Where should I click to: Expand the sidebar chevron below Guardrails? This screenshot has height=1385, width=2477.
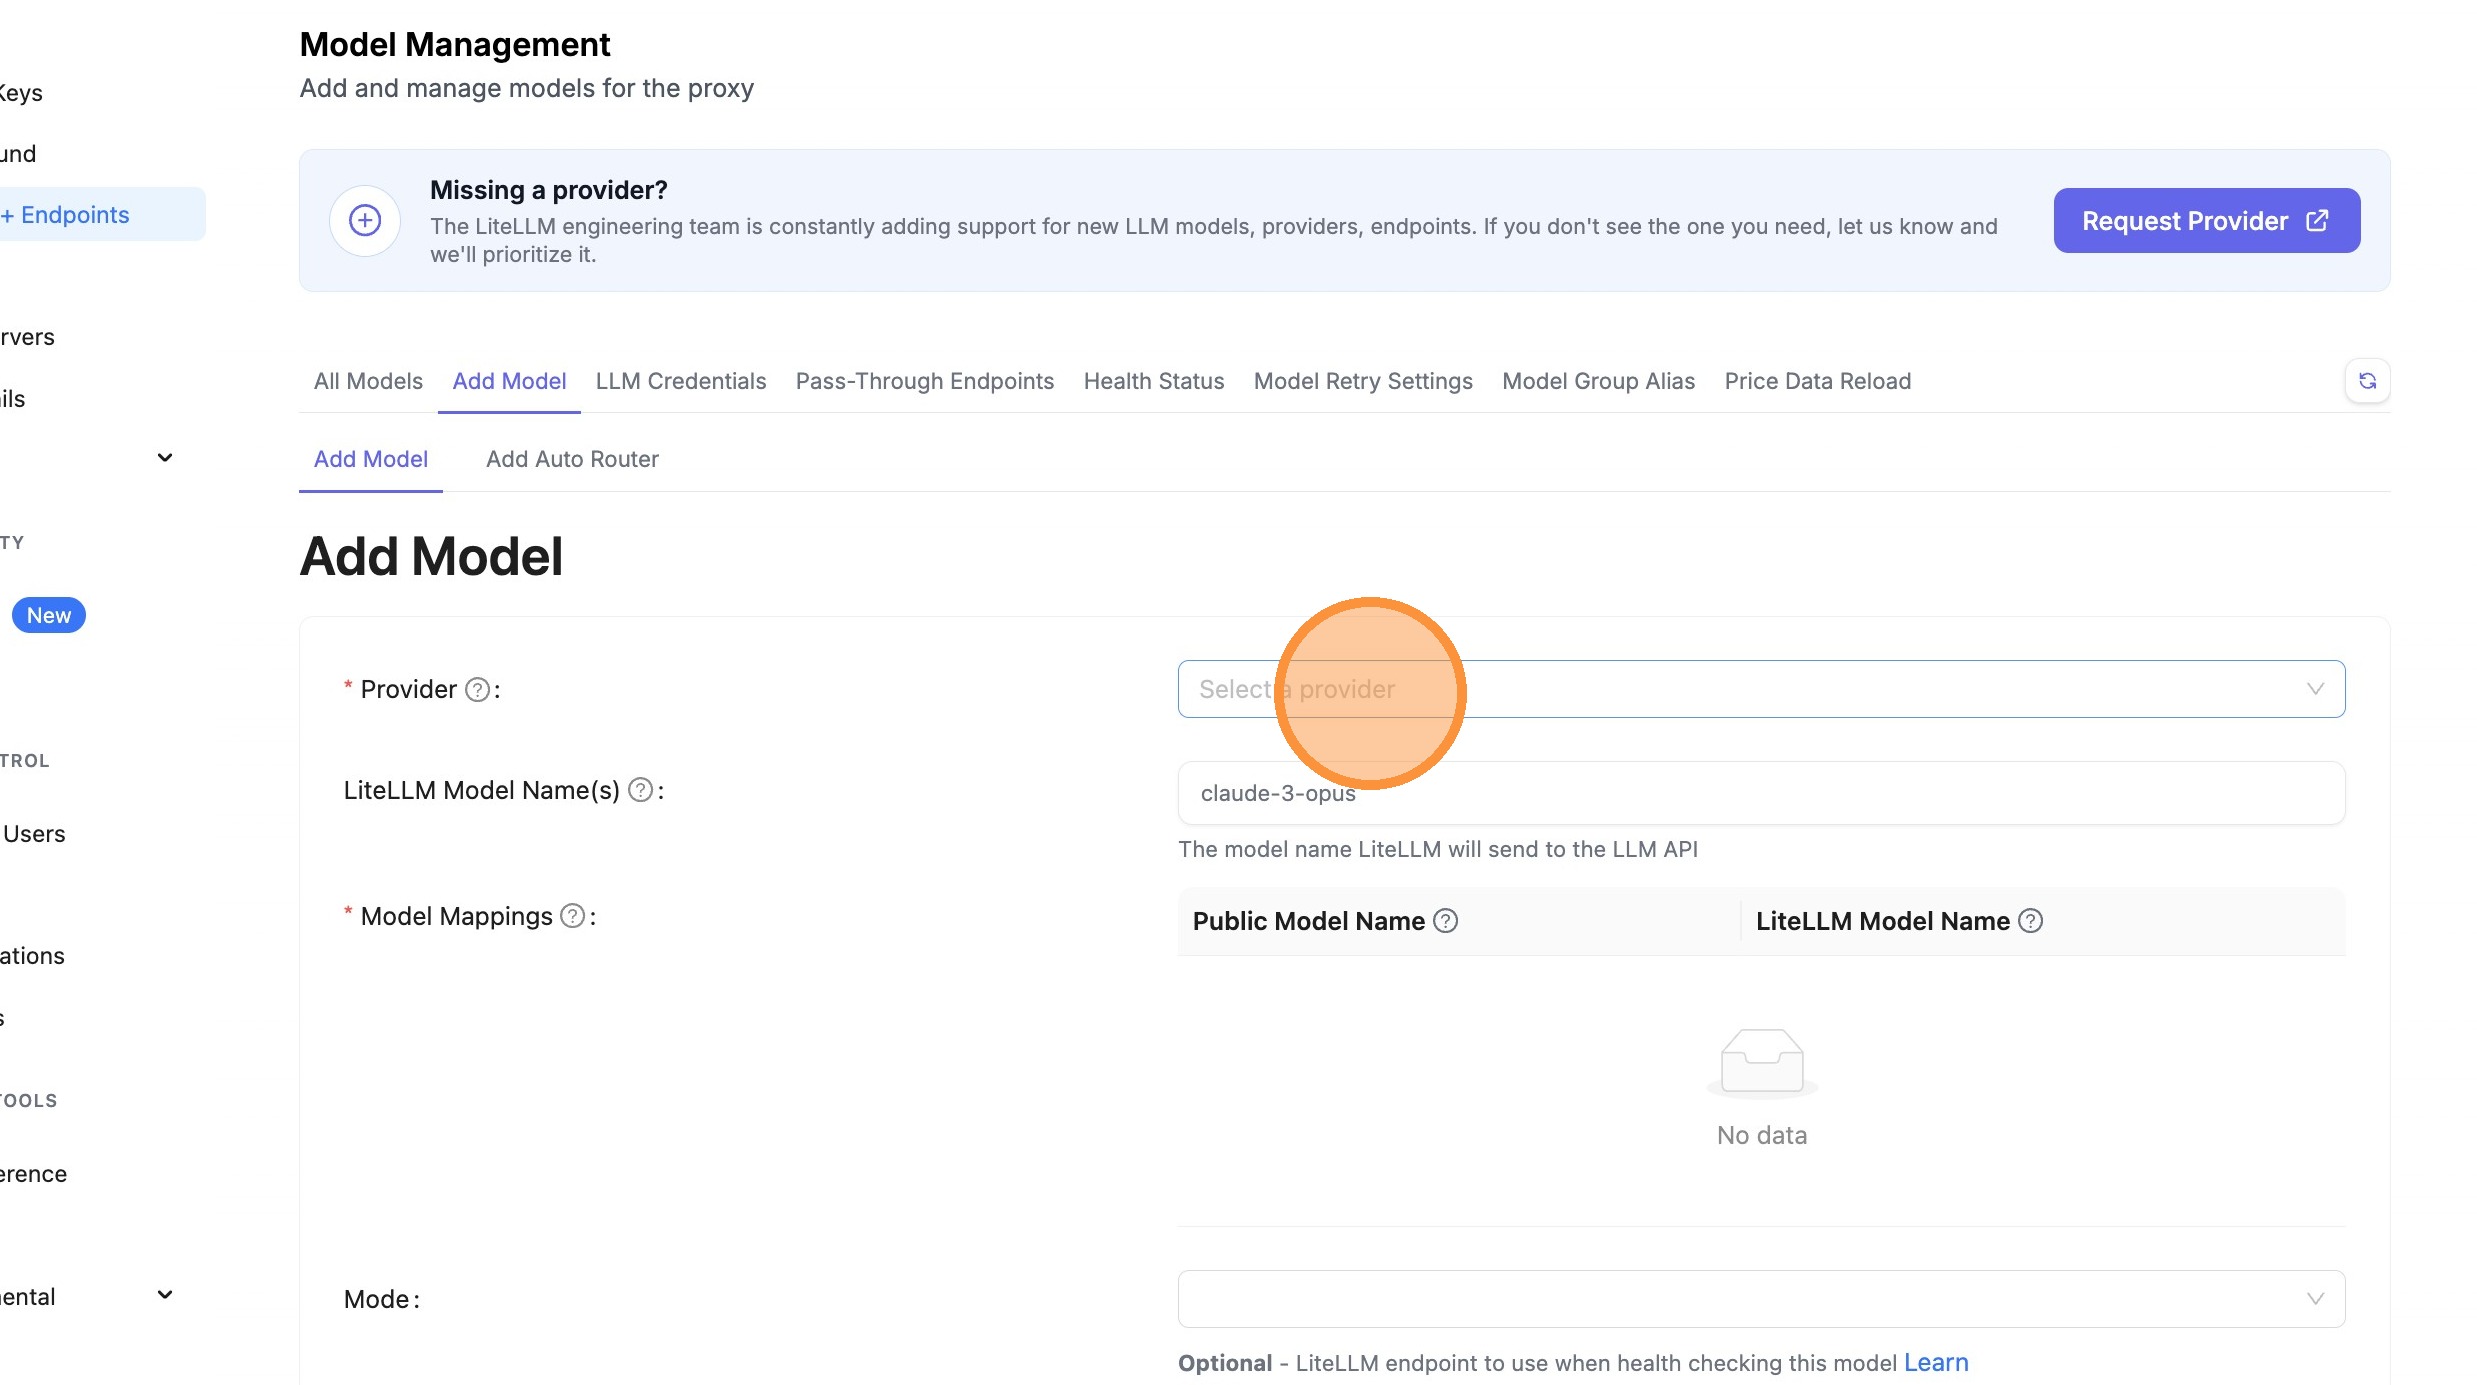[165, 458]
